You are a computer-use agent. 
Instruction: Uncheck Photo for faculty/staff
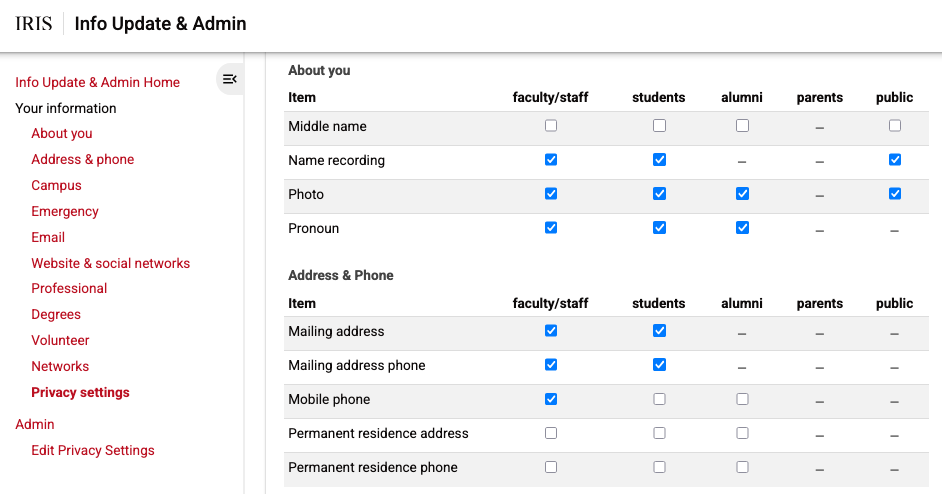(x=551, y=194)
